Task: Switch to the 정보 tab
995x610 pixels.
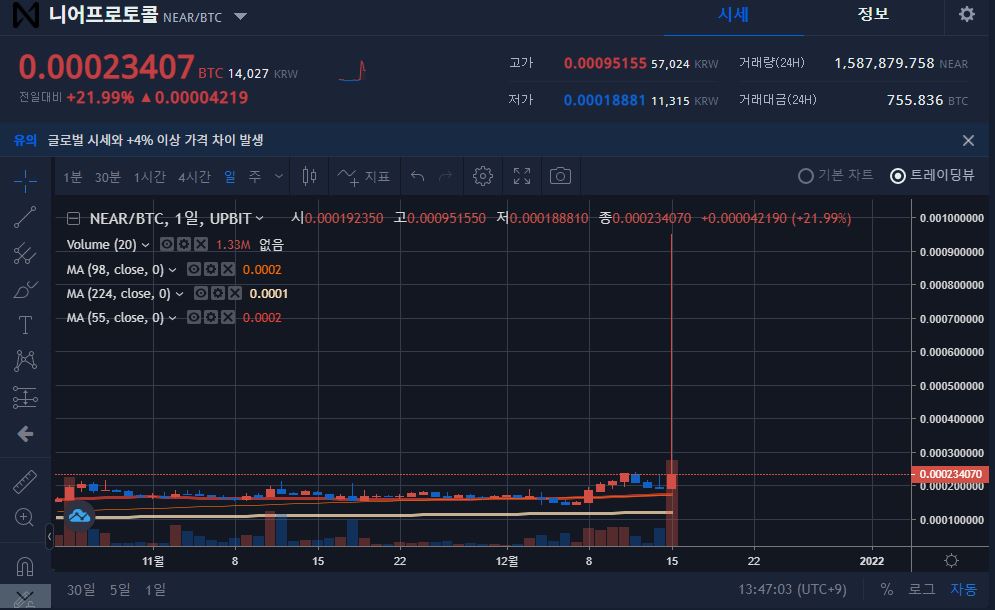Action: click(873, 14)
